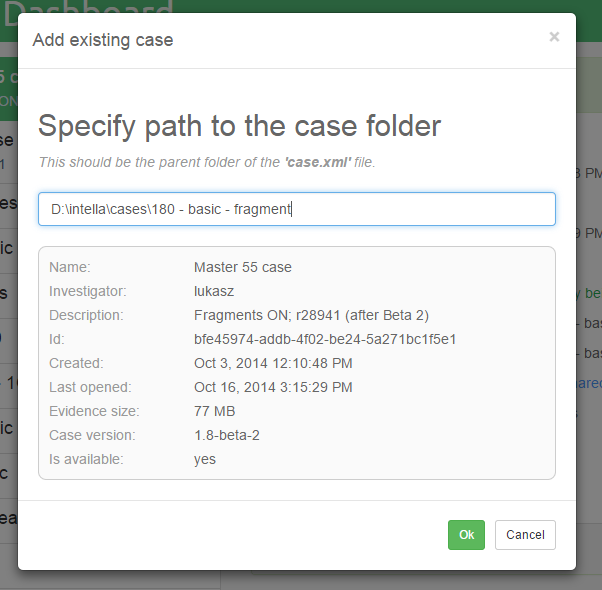Confirm with the green Ok button
Viewport: 602px width, 590px height.
pos(466,535)
